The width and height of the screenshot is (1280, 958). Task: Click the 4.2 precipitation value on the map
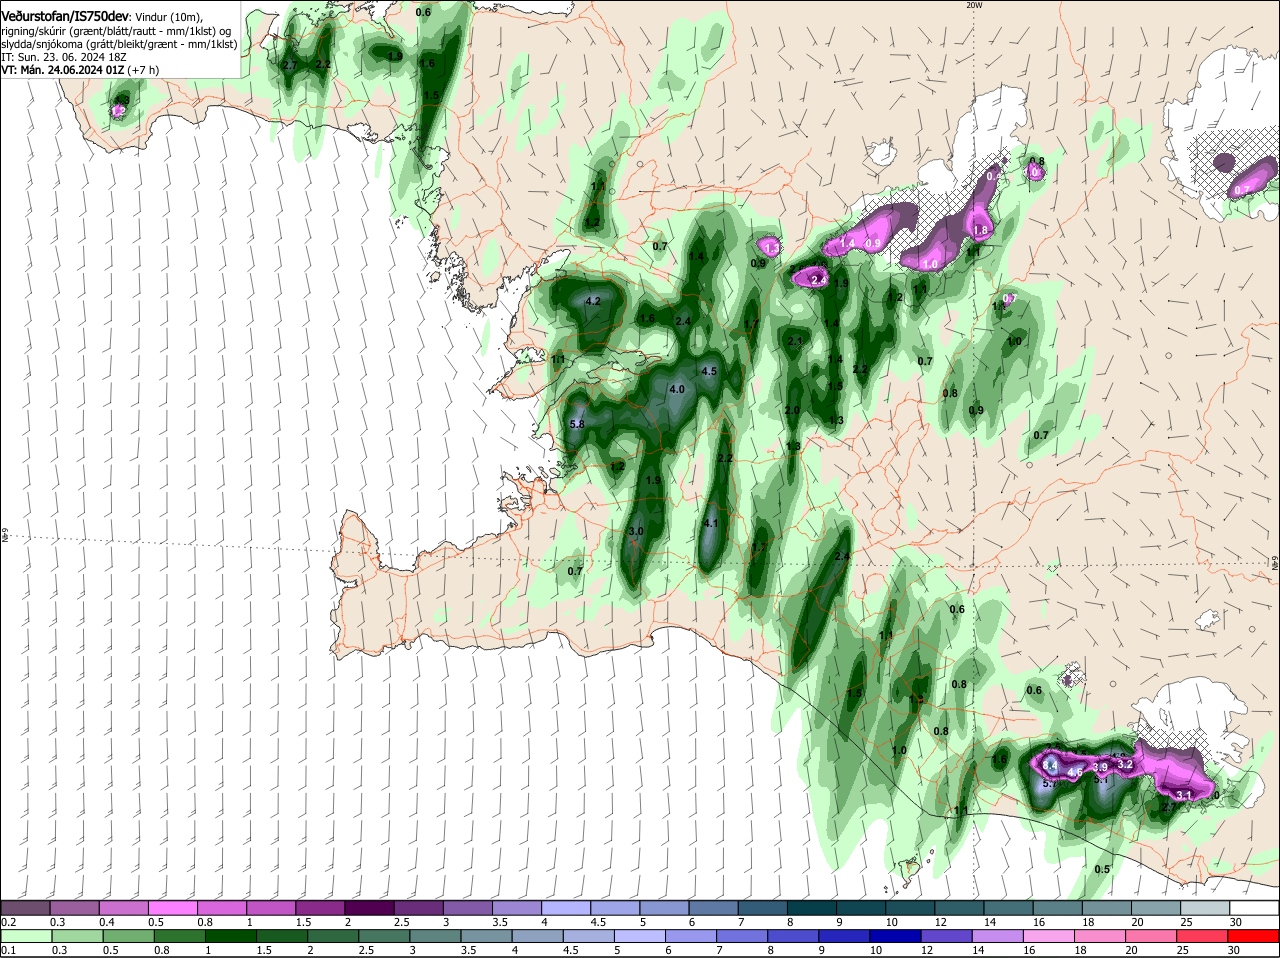point(593,301)
